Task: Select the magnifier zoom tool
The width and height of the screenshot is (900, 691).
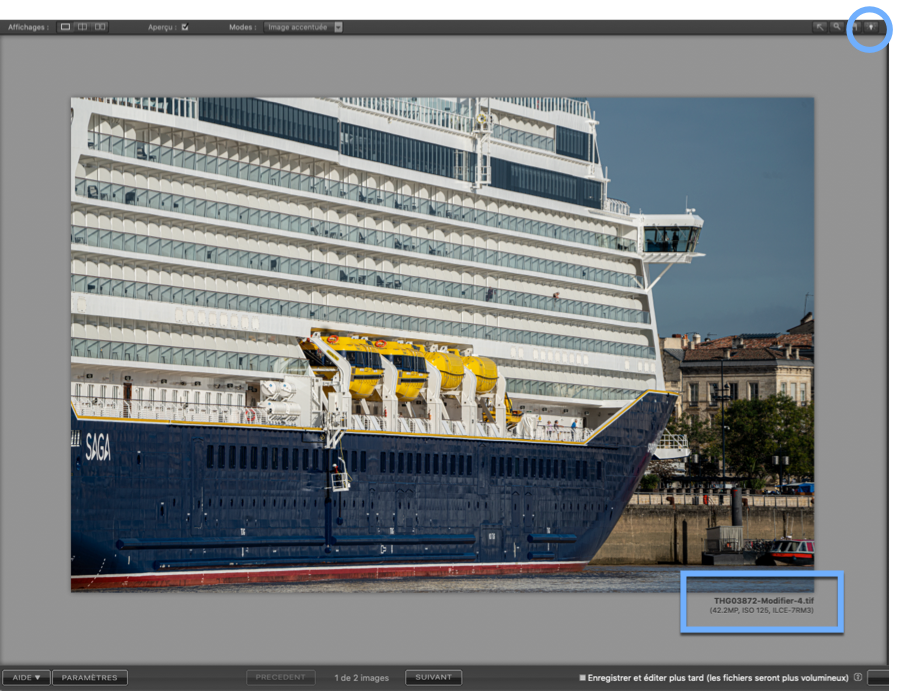Action: [837, 27]
